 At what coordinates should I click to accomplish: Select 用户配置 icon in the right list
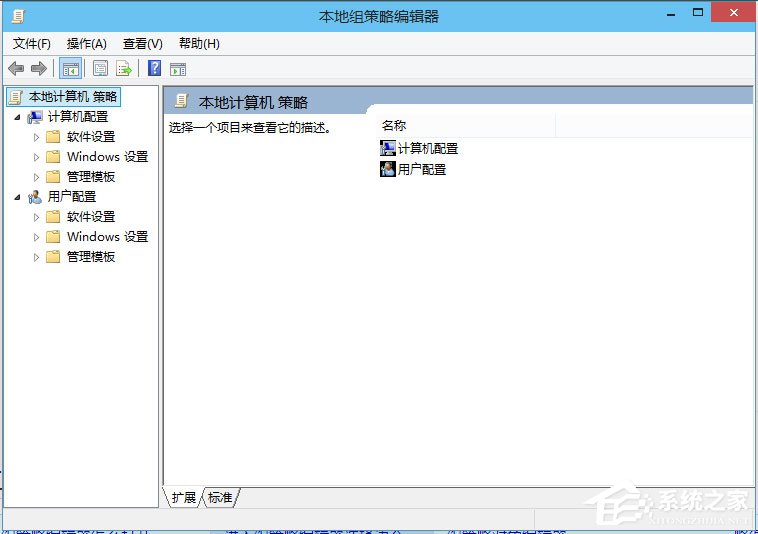[x=388, y=169]
